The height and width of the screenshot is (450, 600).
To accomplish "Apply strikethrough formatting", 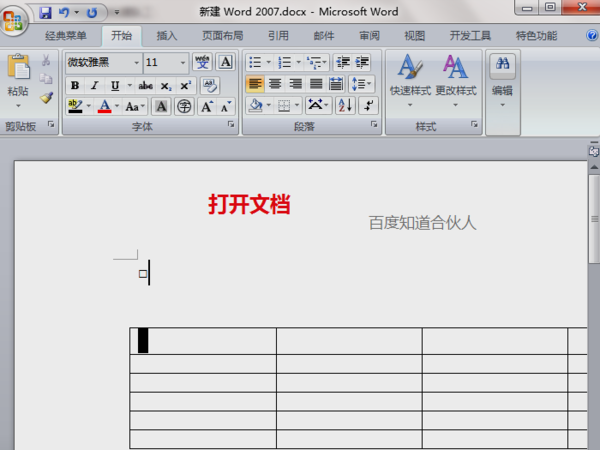I will pos(145,85).
